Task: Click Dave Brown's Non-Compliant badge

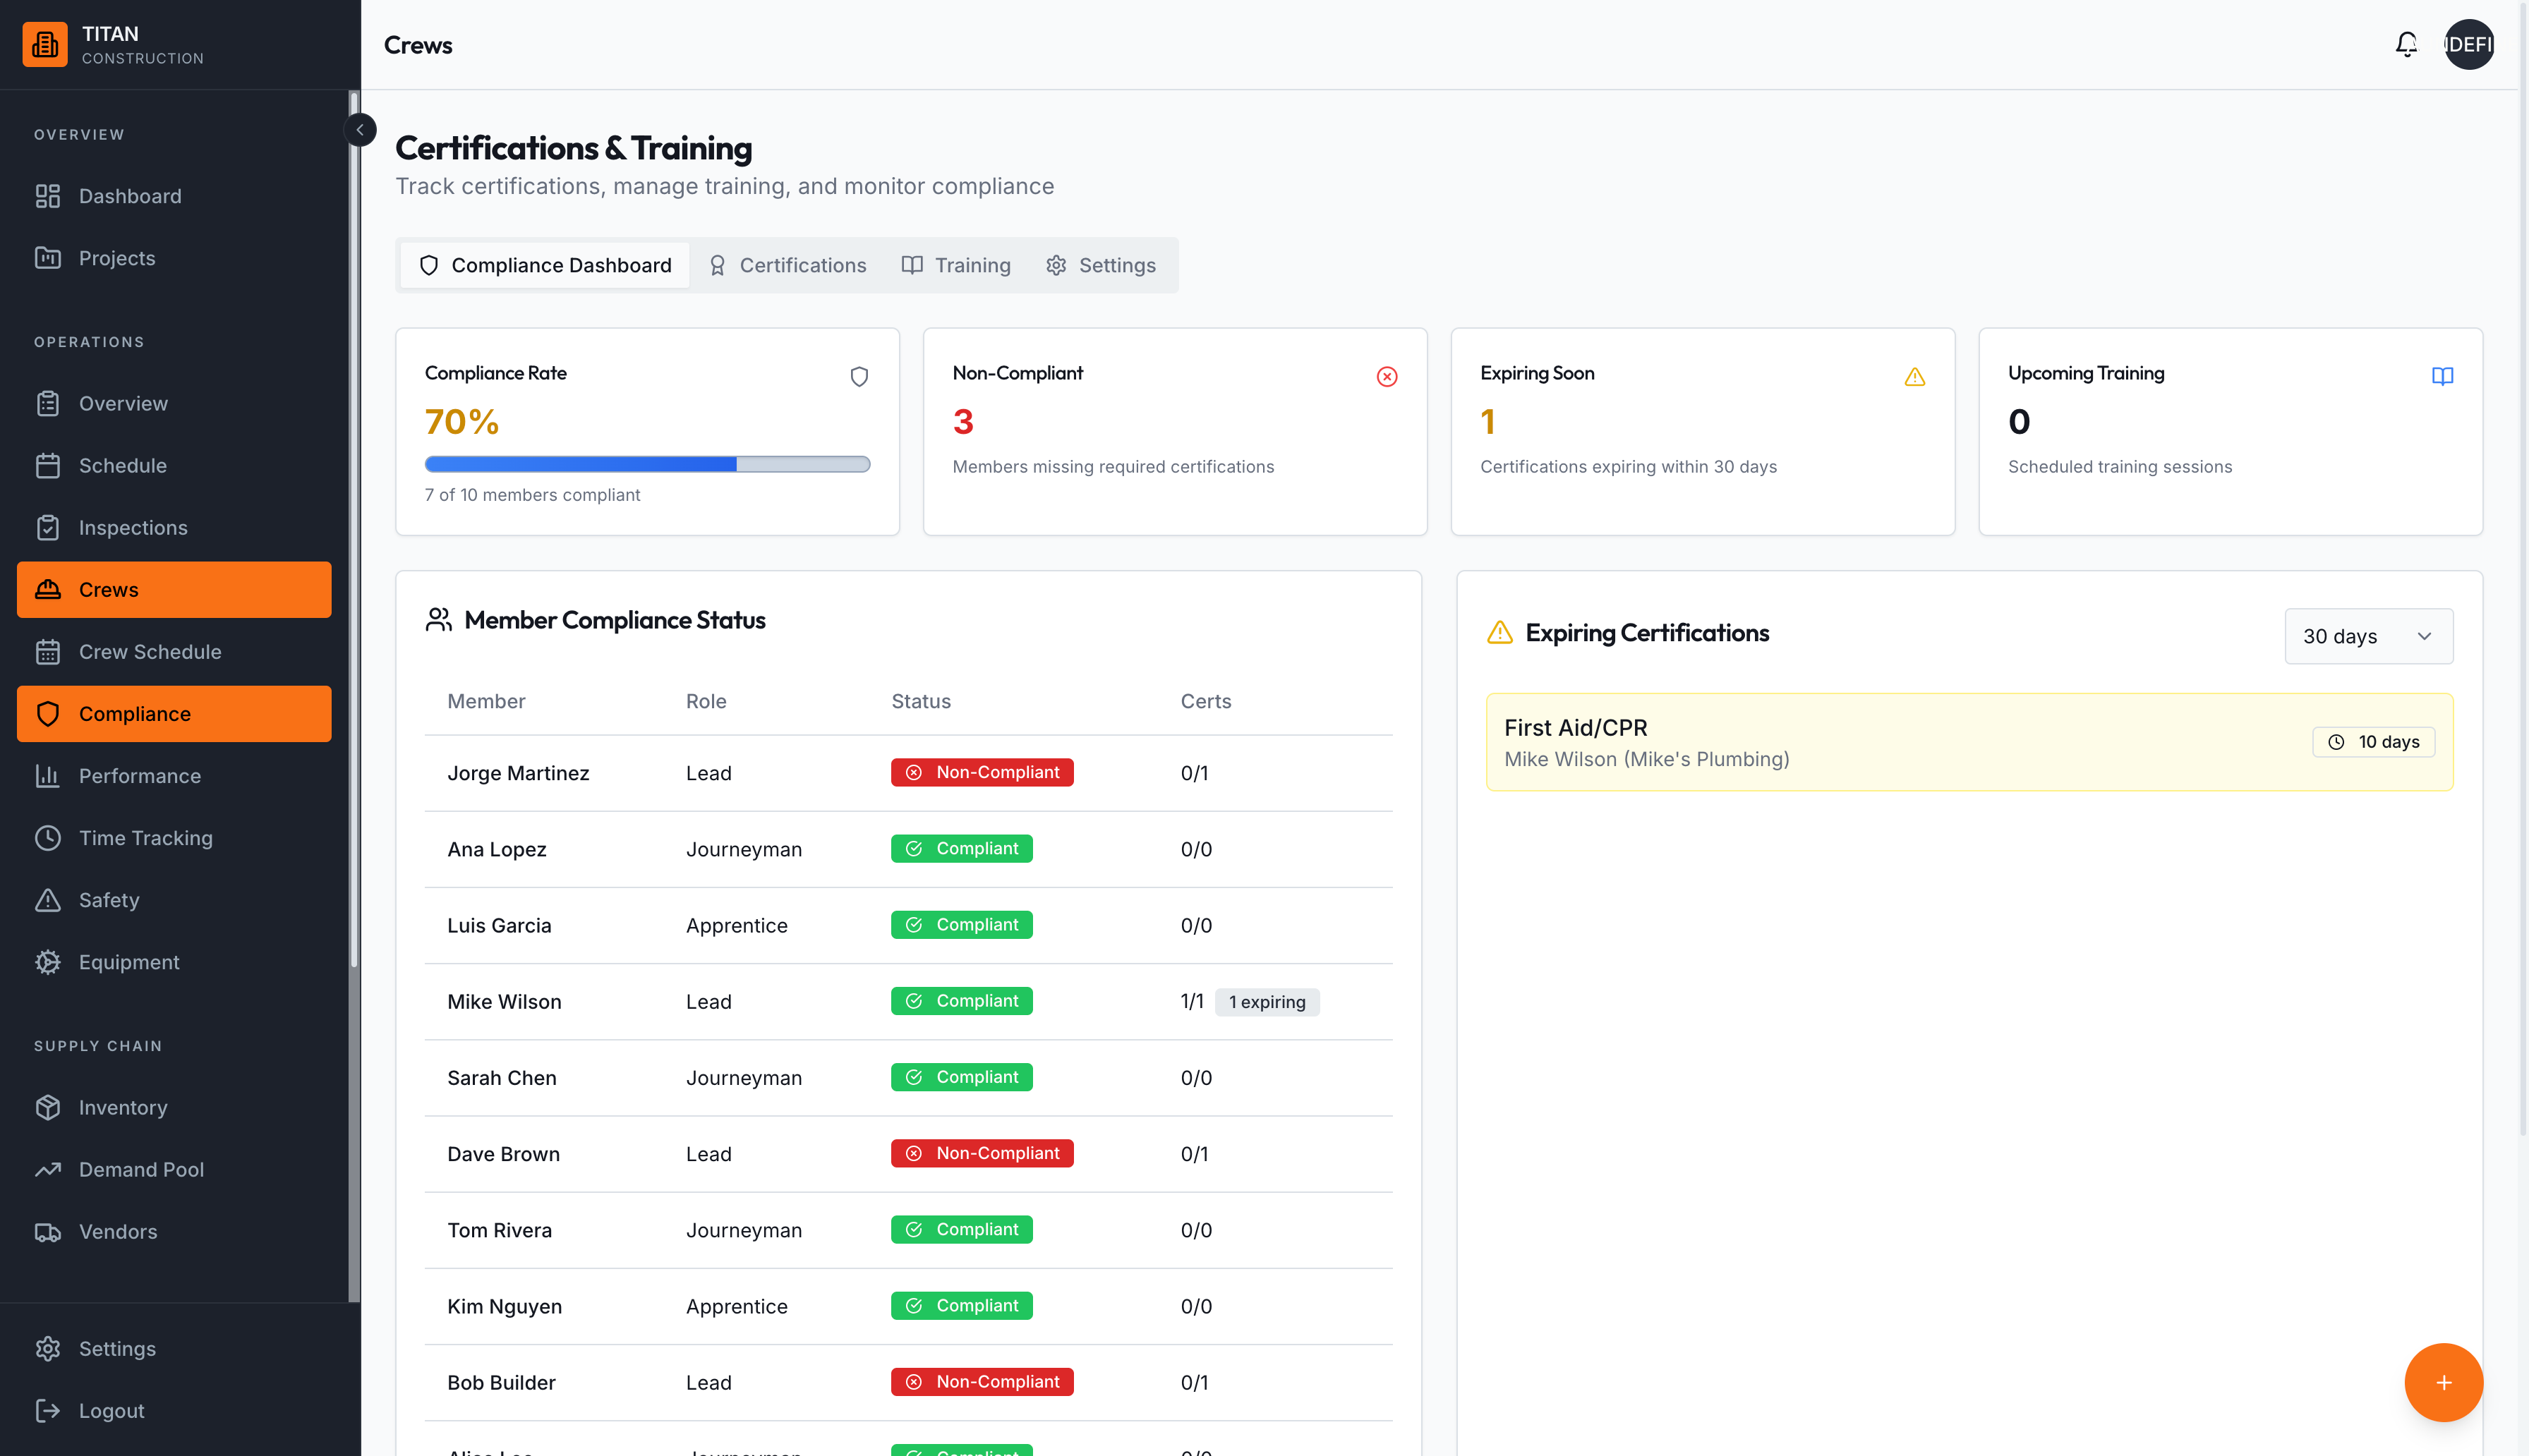Action: pyautogui.click(x=982, y=1153)
